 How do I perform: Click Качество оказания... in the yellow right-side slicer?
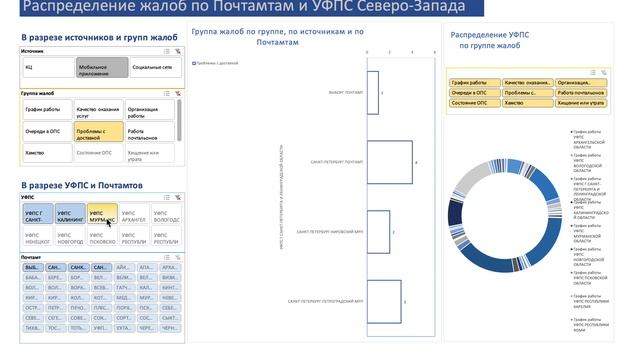[528, 83]
